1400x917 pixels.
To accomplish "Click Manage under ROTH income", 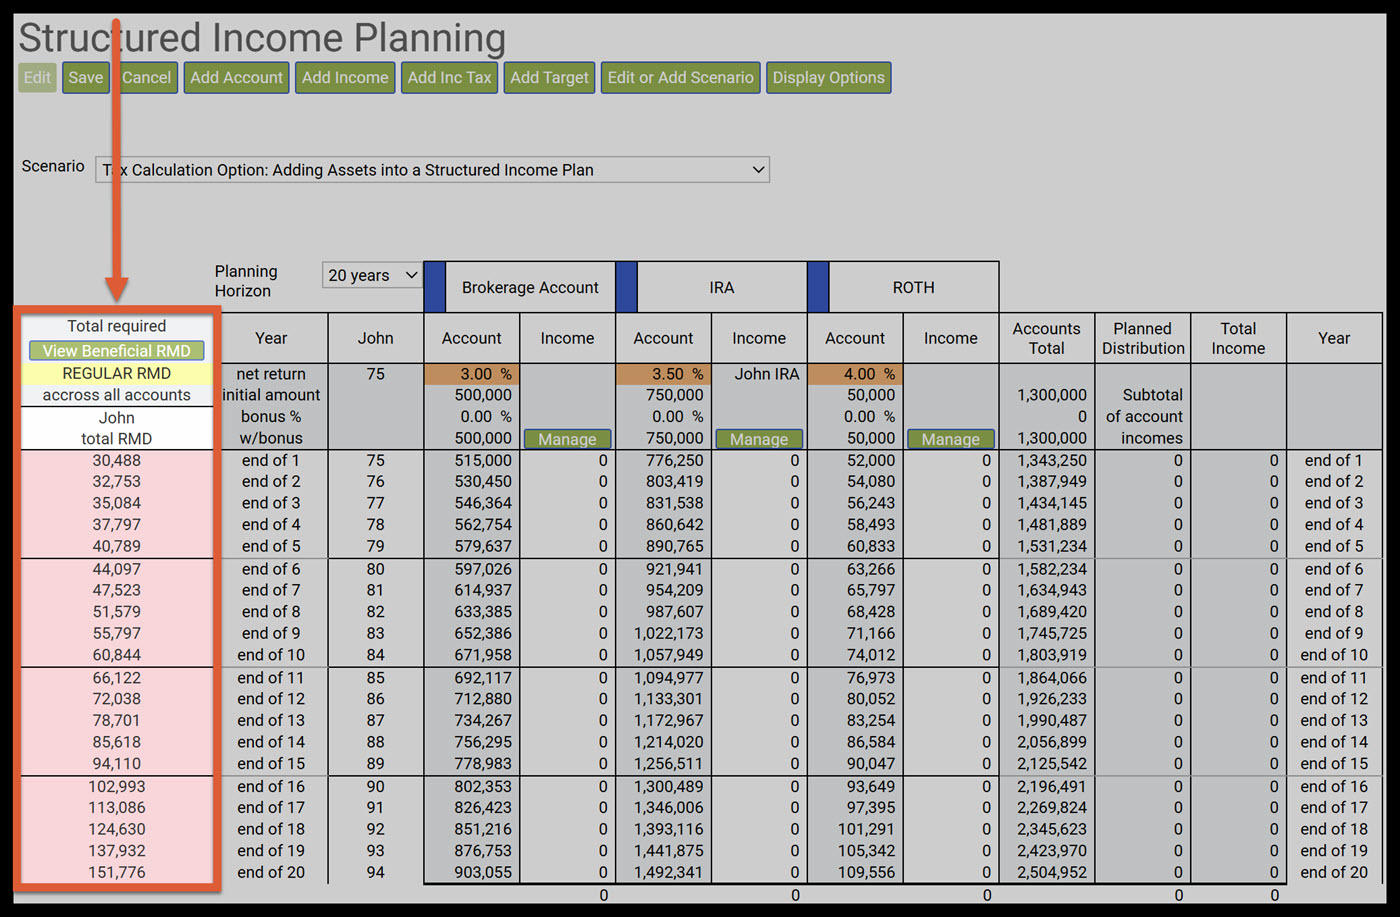I will tap(951, 439).
